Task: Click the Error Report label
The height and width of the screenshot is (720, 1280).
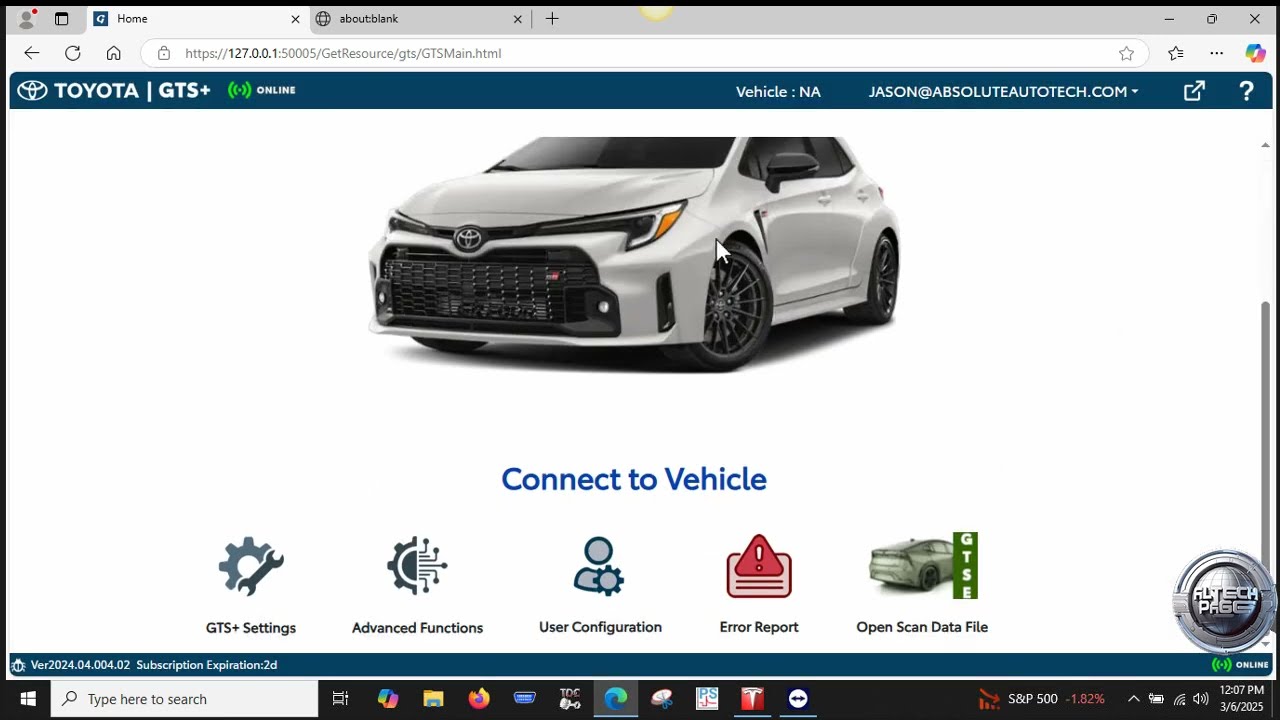Action: tap(759, 627)
